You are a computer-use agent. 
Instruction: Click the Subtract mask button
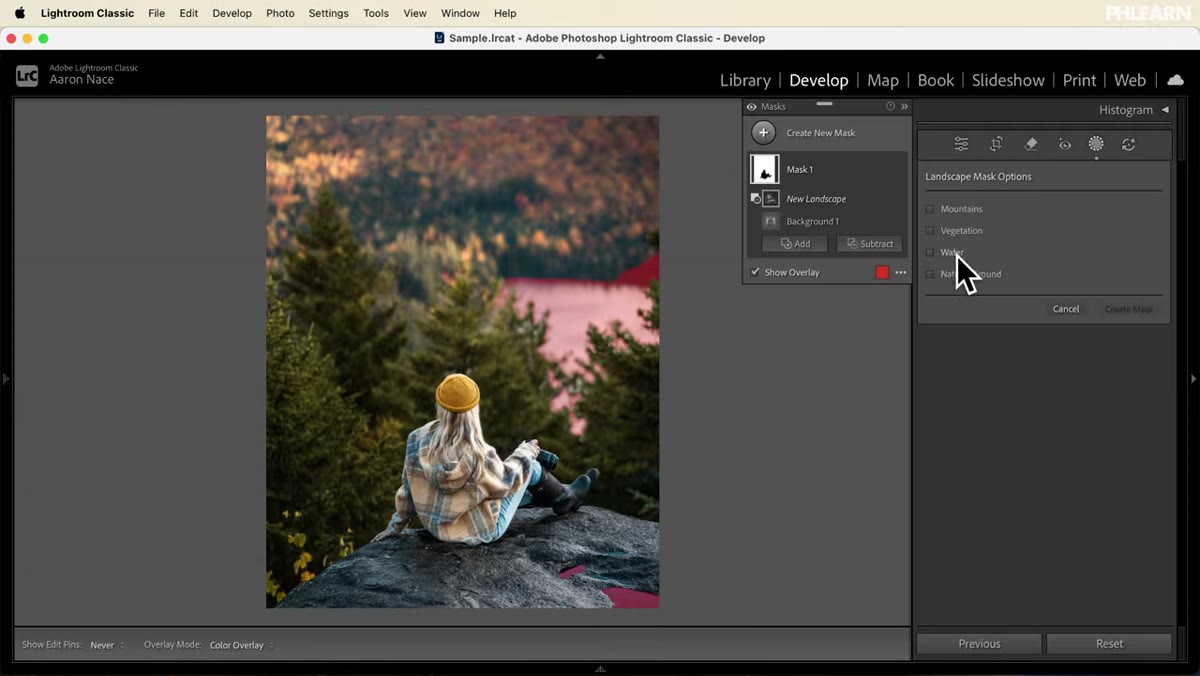pyautogui.click(x=869, y=244)
